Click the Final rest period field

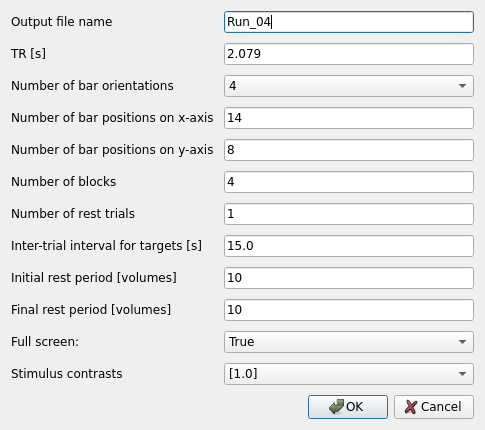point(349,310)
